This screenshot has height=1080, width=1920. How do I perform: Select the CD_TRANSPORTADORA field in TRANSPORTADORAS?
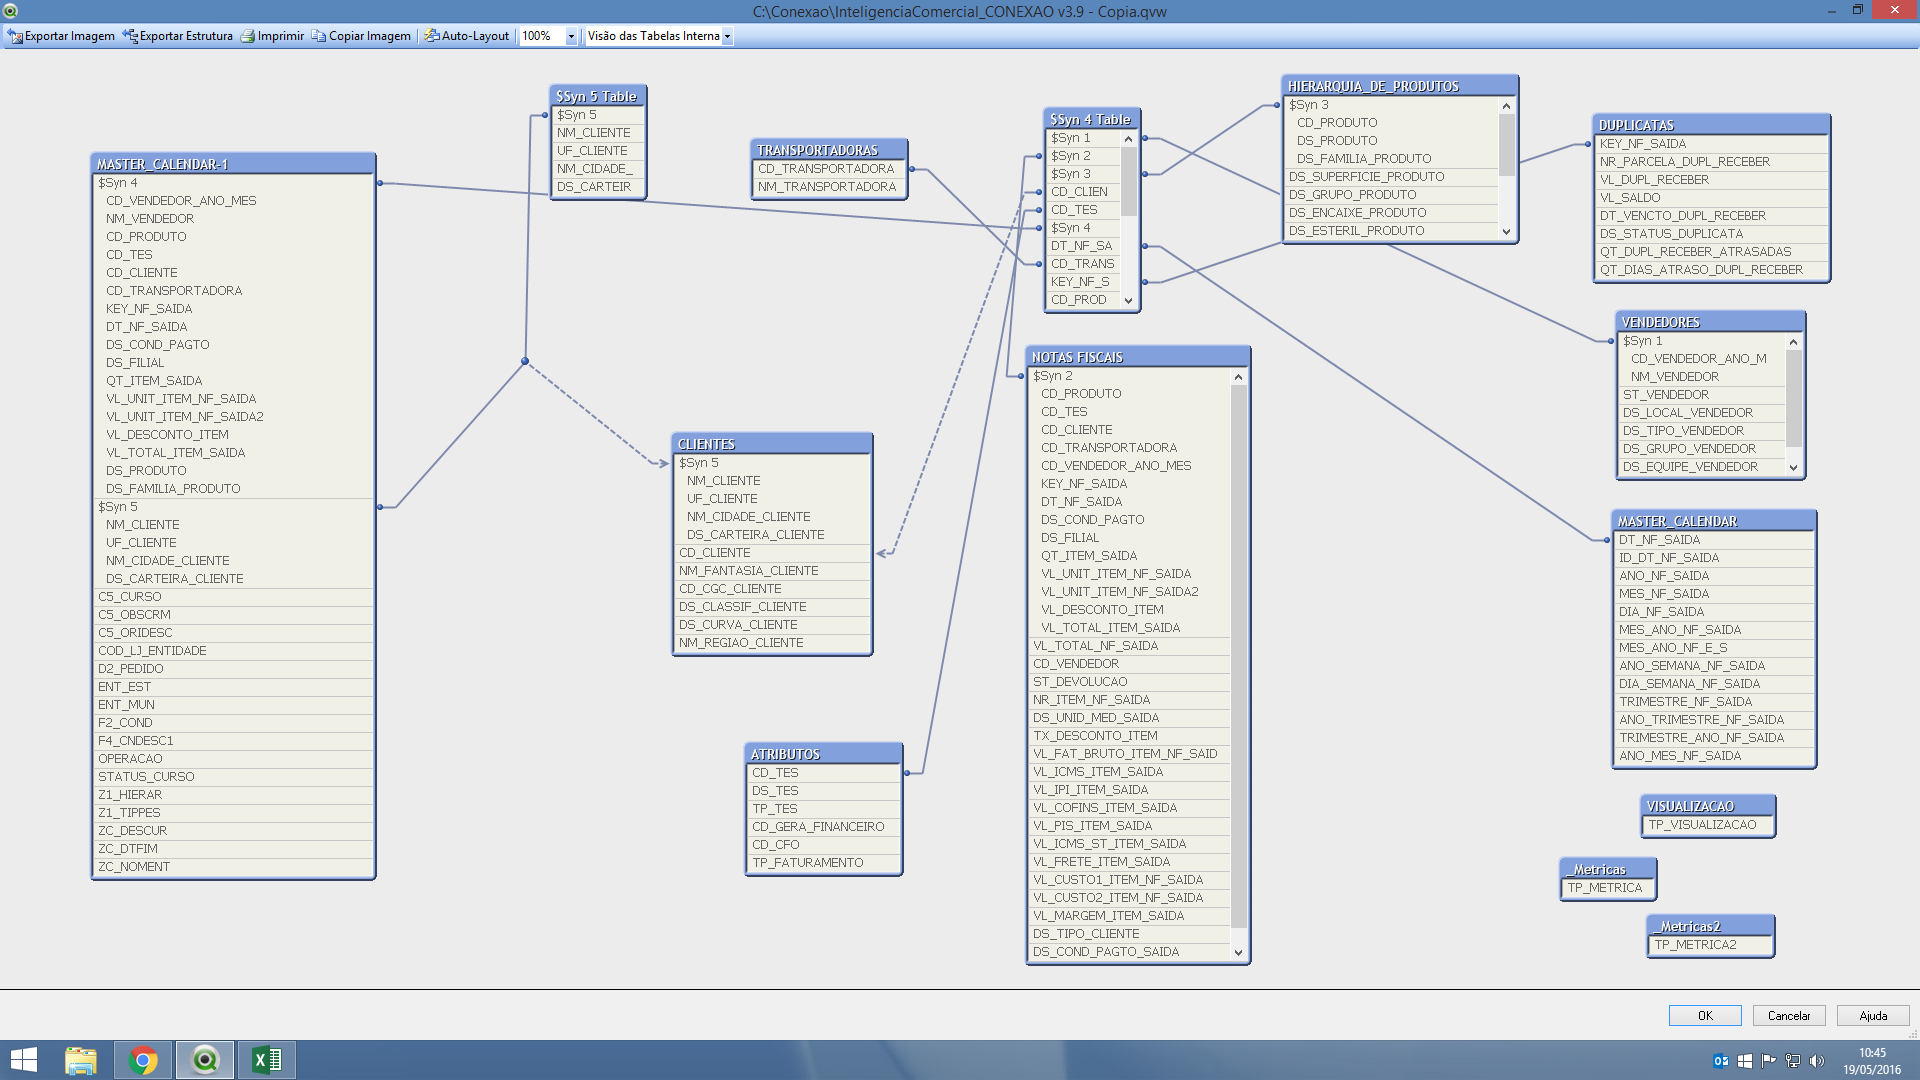coord(828,169)
